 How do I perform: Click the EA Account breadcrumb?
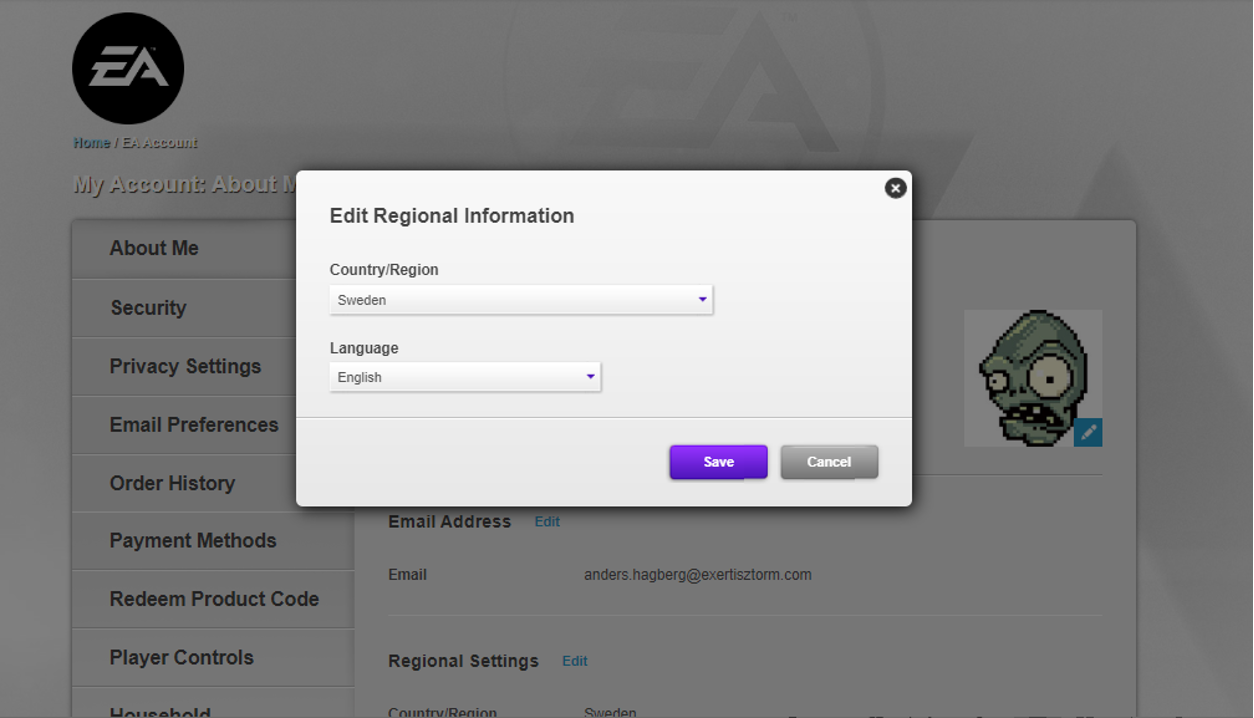[160, 143]
